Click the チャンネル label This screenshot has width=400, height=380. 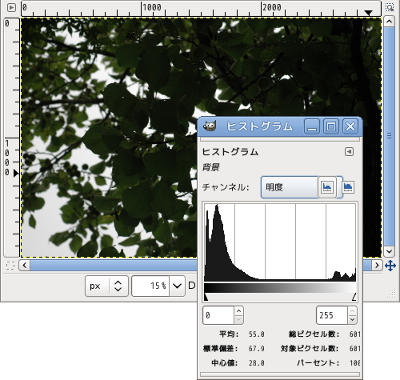[x=226, y=187]
